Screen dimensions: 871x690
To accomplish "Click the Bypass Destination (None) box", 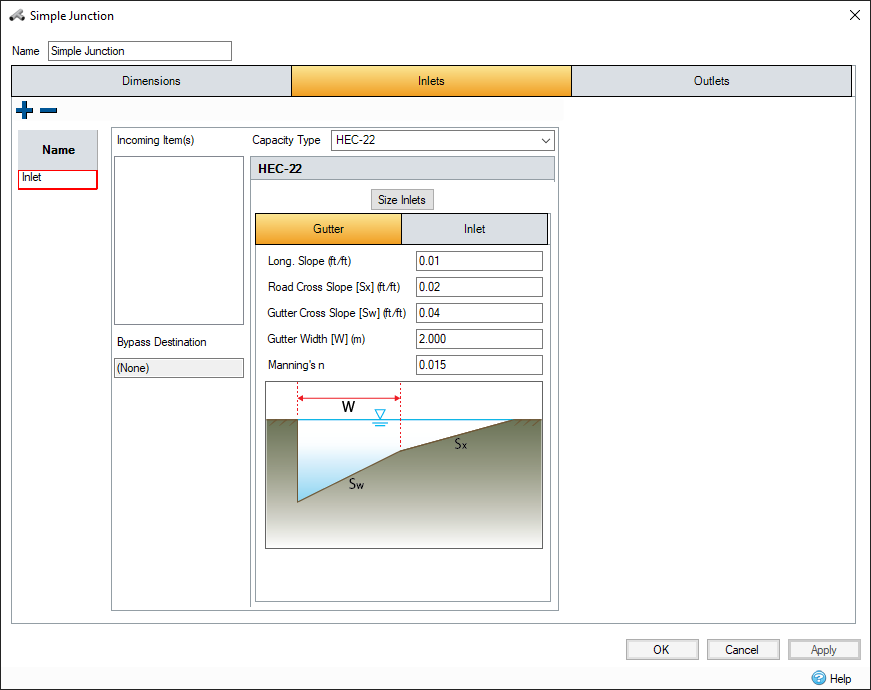I will coord(179,368).
